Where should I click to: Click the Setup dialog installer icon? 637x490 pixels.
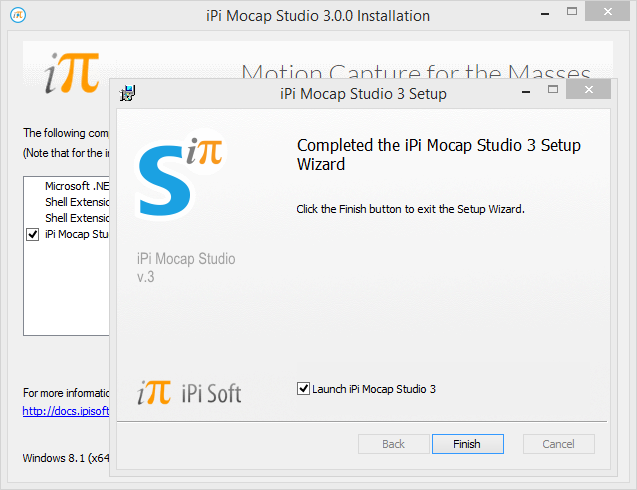pos(127,93)
